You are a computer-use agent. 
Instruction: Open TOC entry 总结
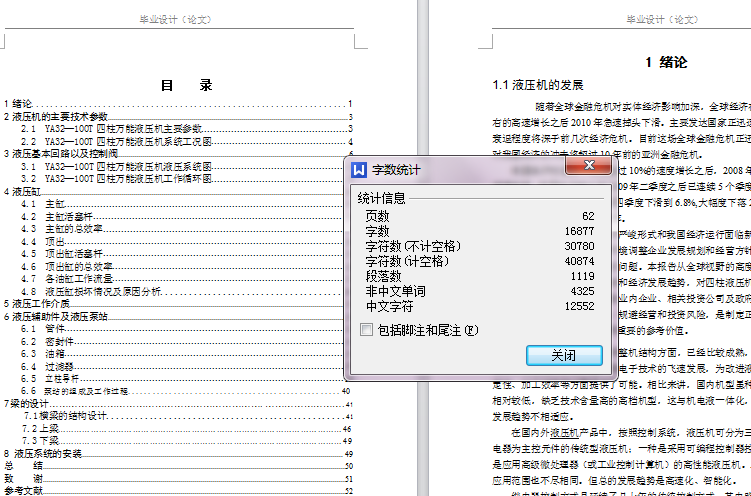tap(178, 465)
